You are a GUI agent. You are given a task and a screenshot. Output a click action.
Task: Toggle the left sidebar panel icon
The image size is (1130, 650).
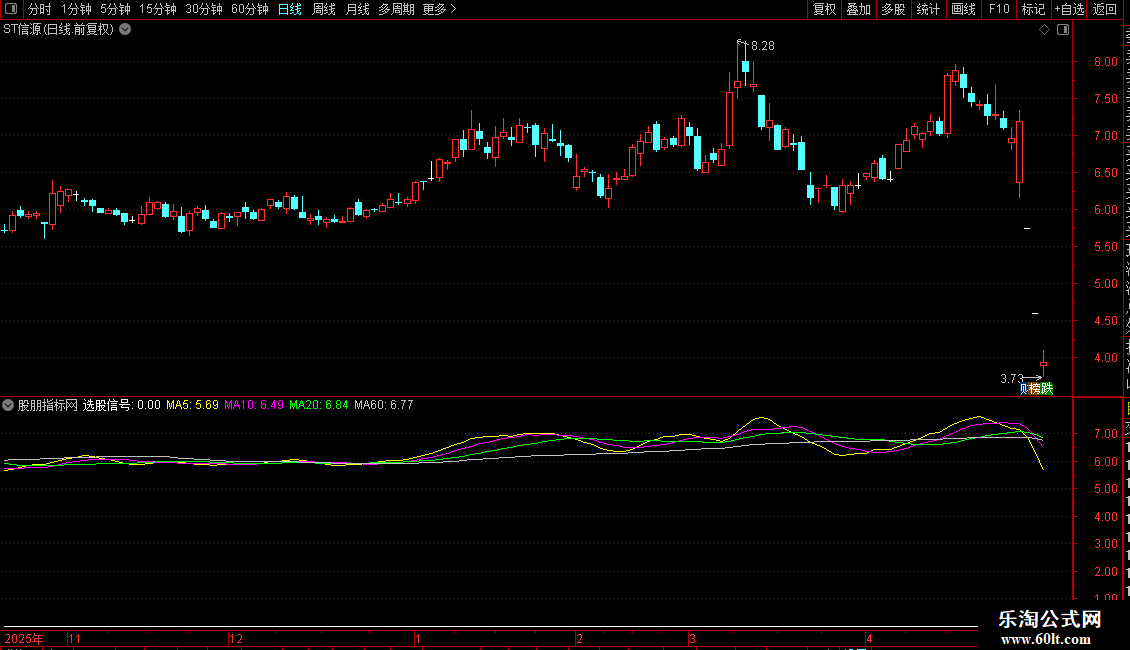pos(11,9)
